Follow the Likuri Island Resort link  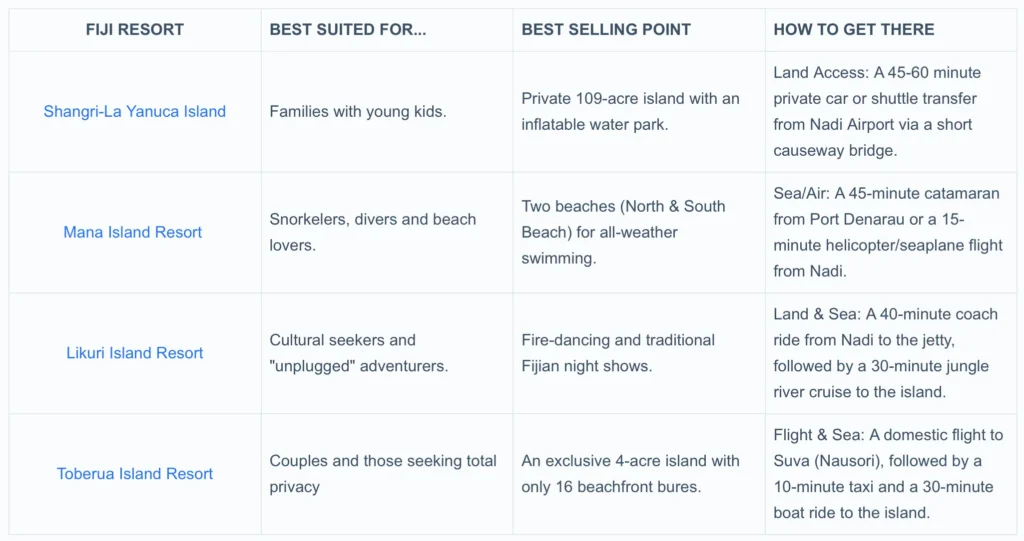coord(134,353)
